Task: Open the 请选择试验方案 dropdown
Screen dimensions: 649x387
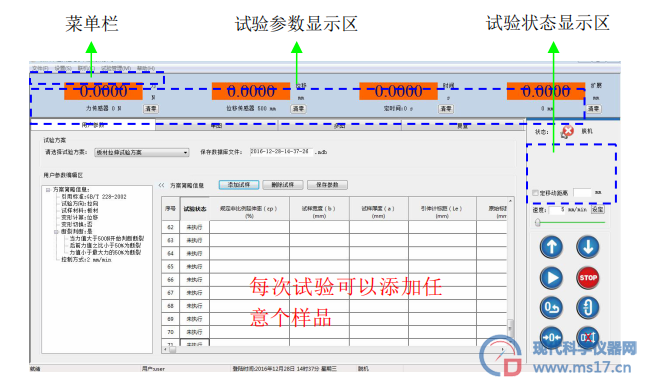Action: (142, 153)
